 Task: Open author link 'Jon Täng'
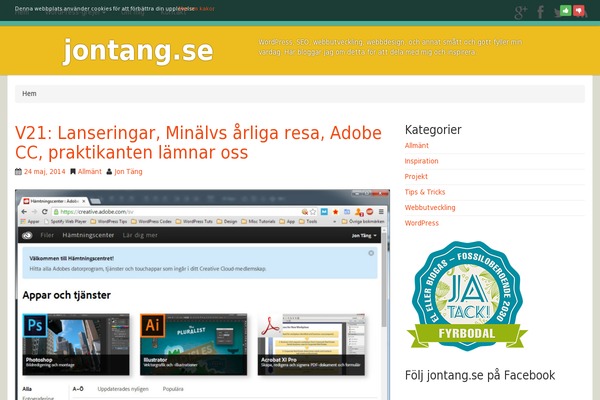128,171
